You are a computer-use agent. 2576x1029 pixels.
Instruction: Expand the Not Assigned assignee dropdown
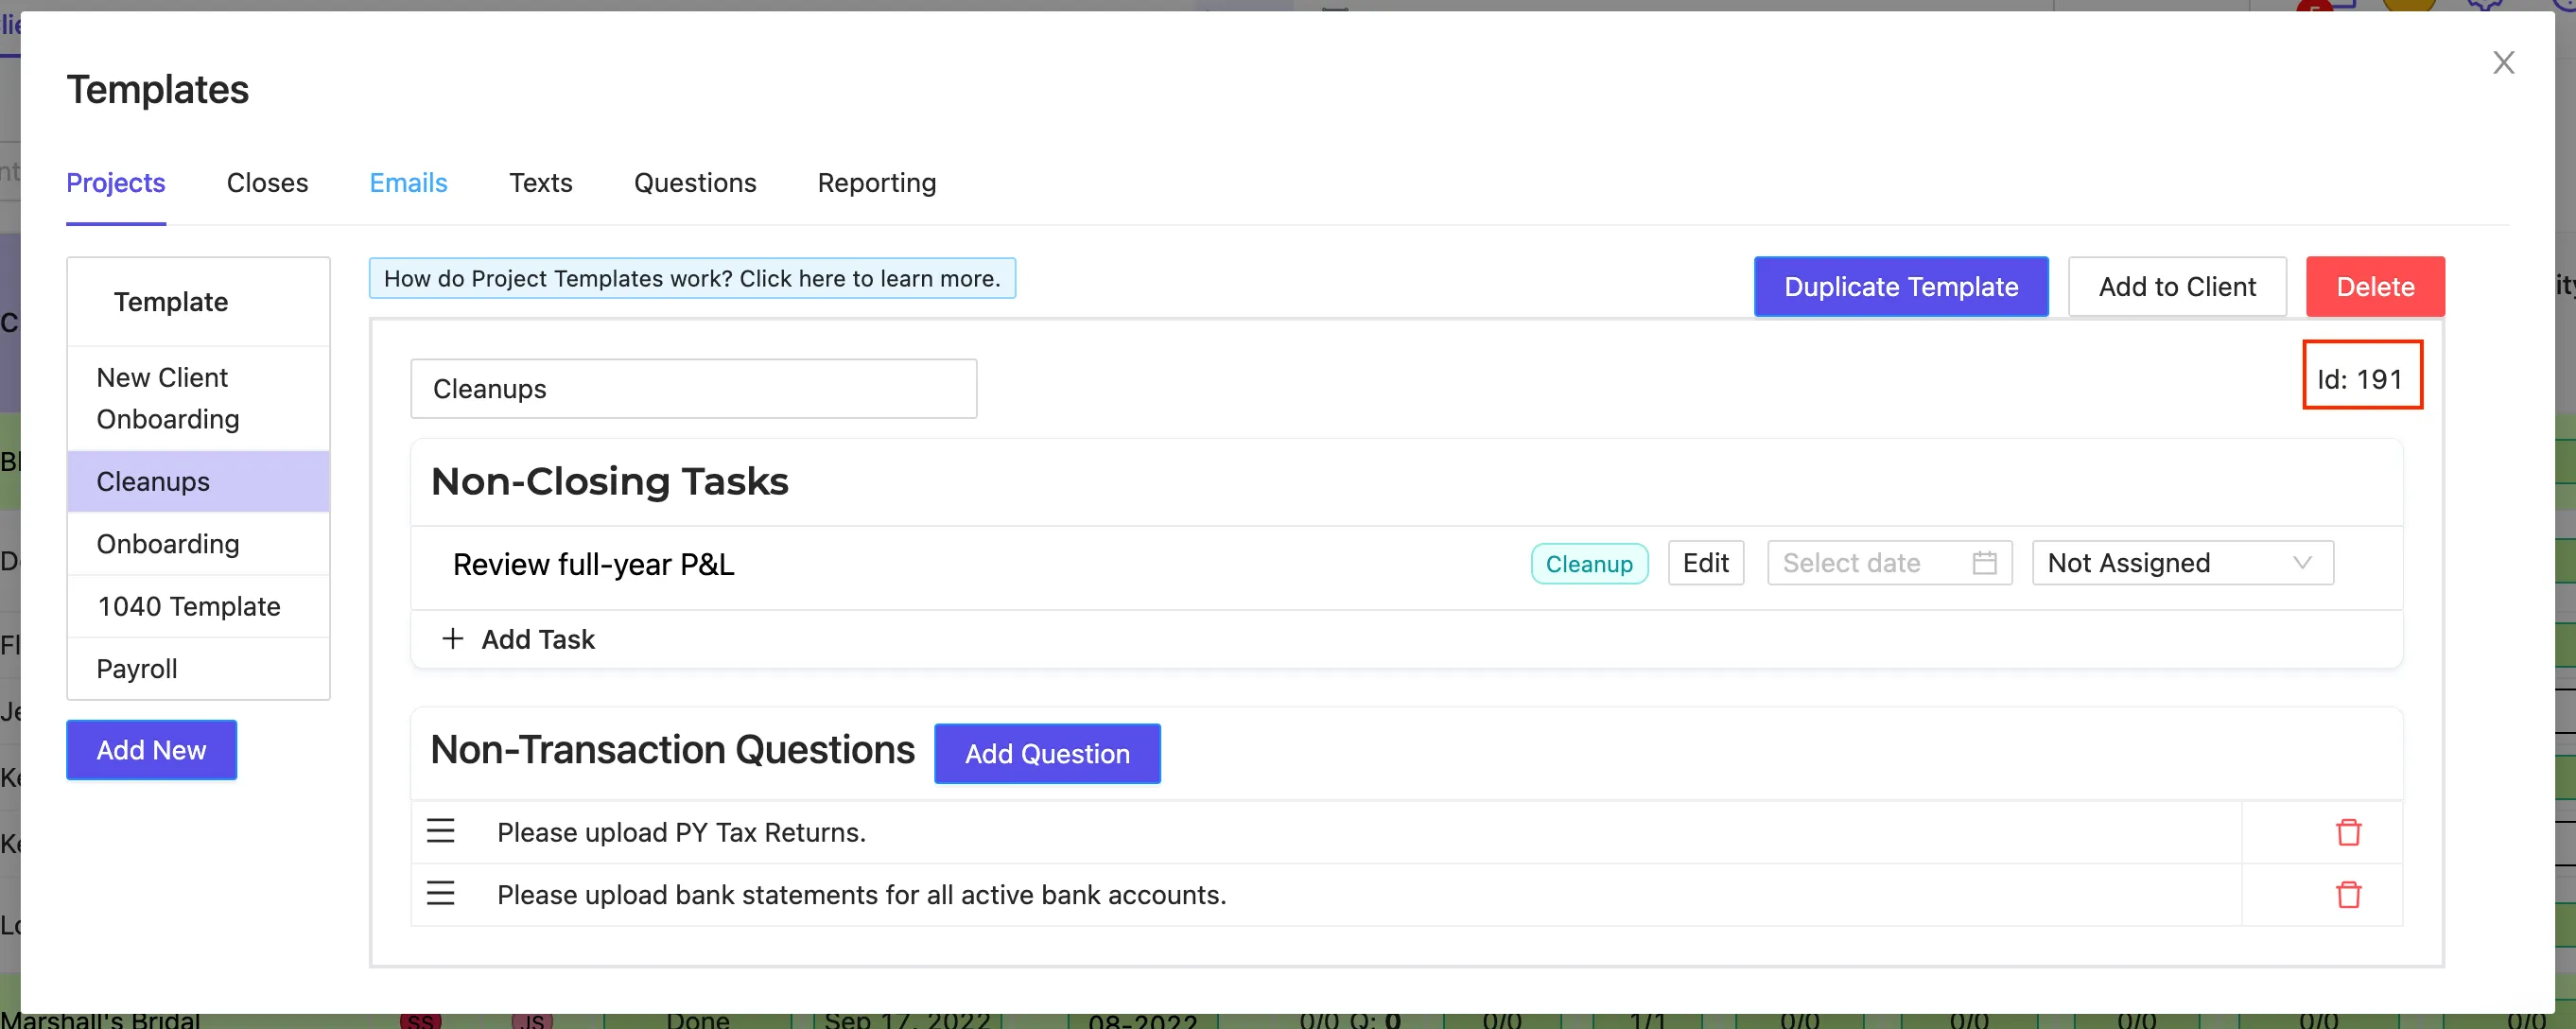[2182, 563]
